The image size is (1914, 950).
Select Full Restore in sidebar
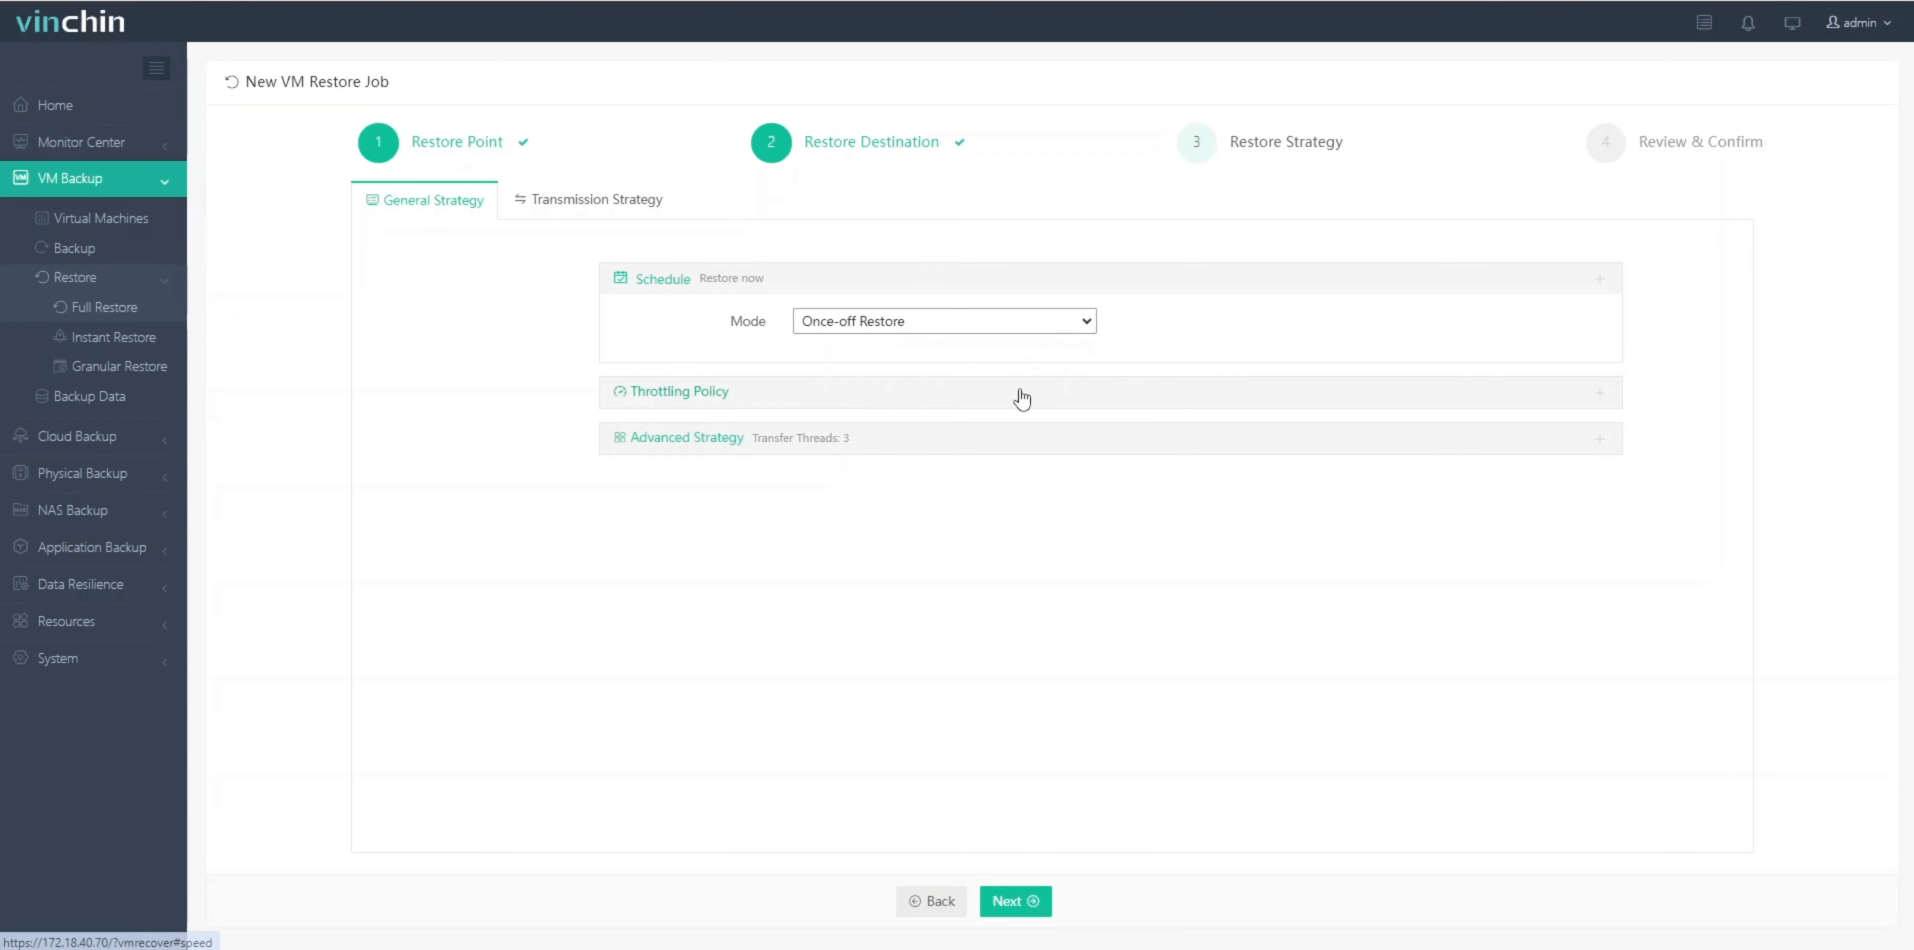[104, 307]
